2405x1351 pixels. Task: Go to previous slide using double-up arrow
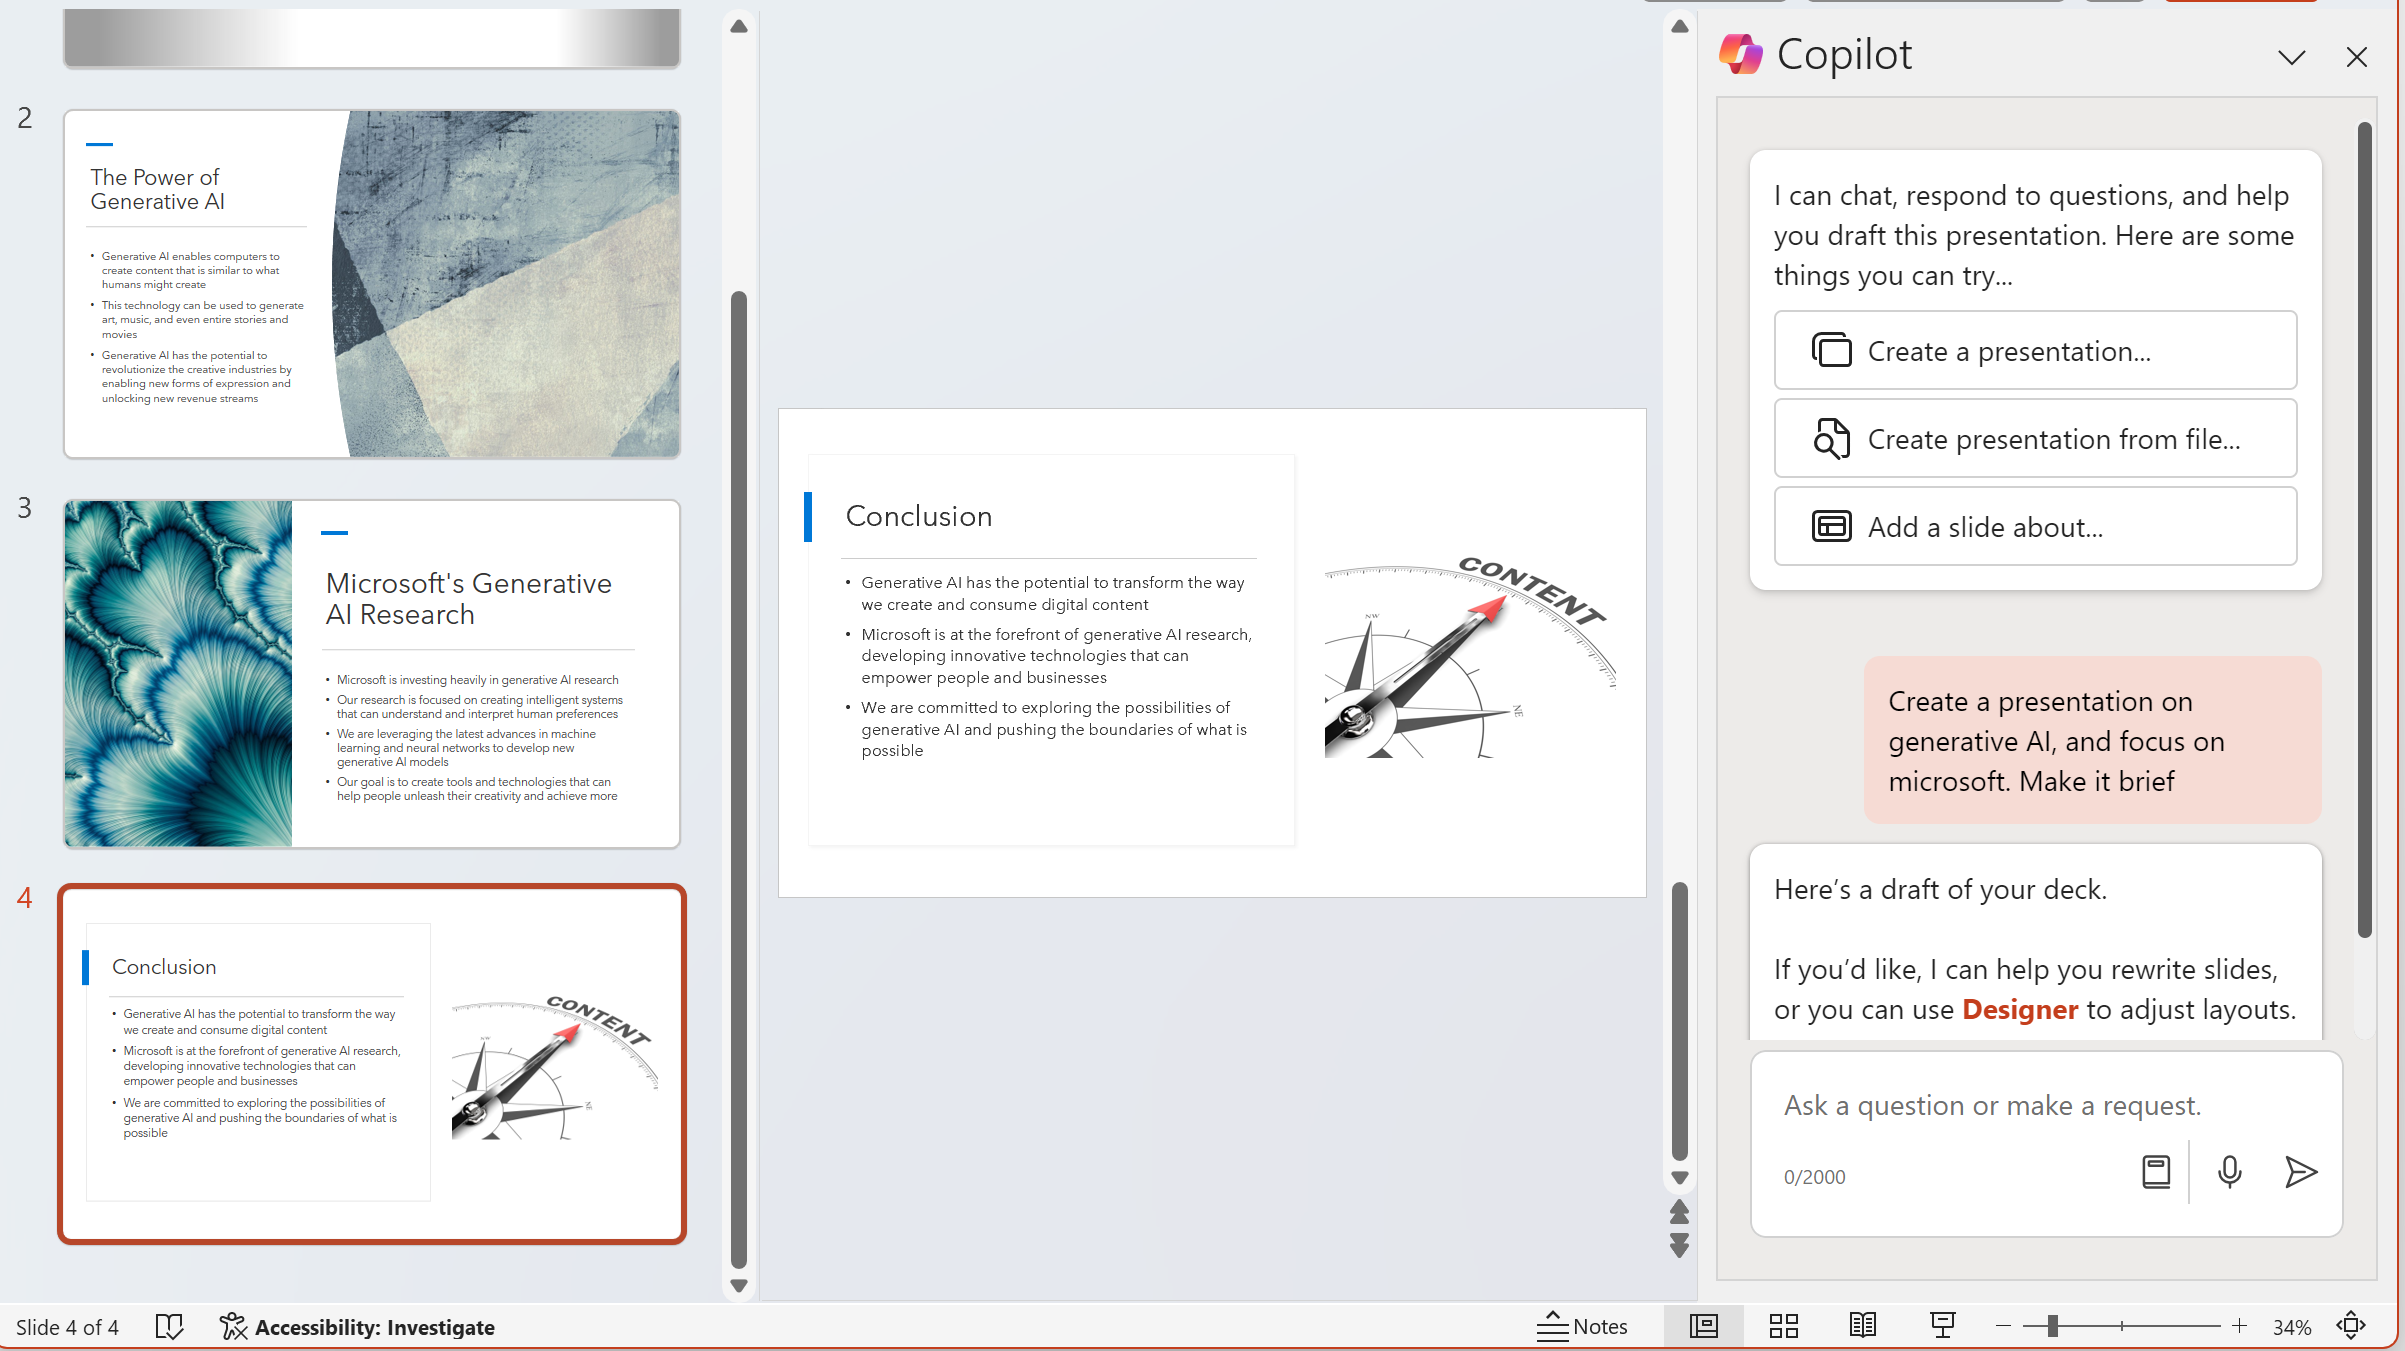tap(1680, 1212)
